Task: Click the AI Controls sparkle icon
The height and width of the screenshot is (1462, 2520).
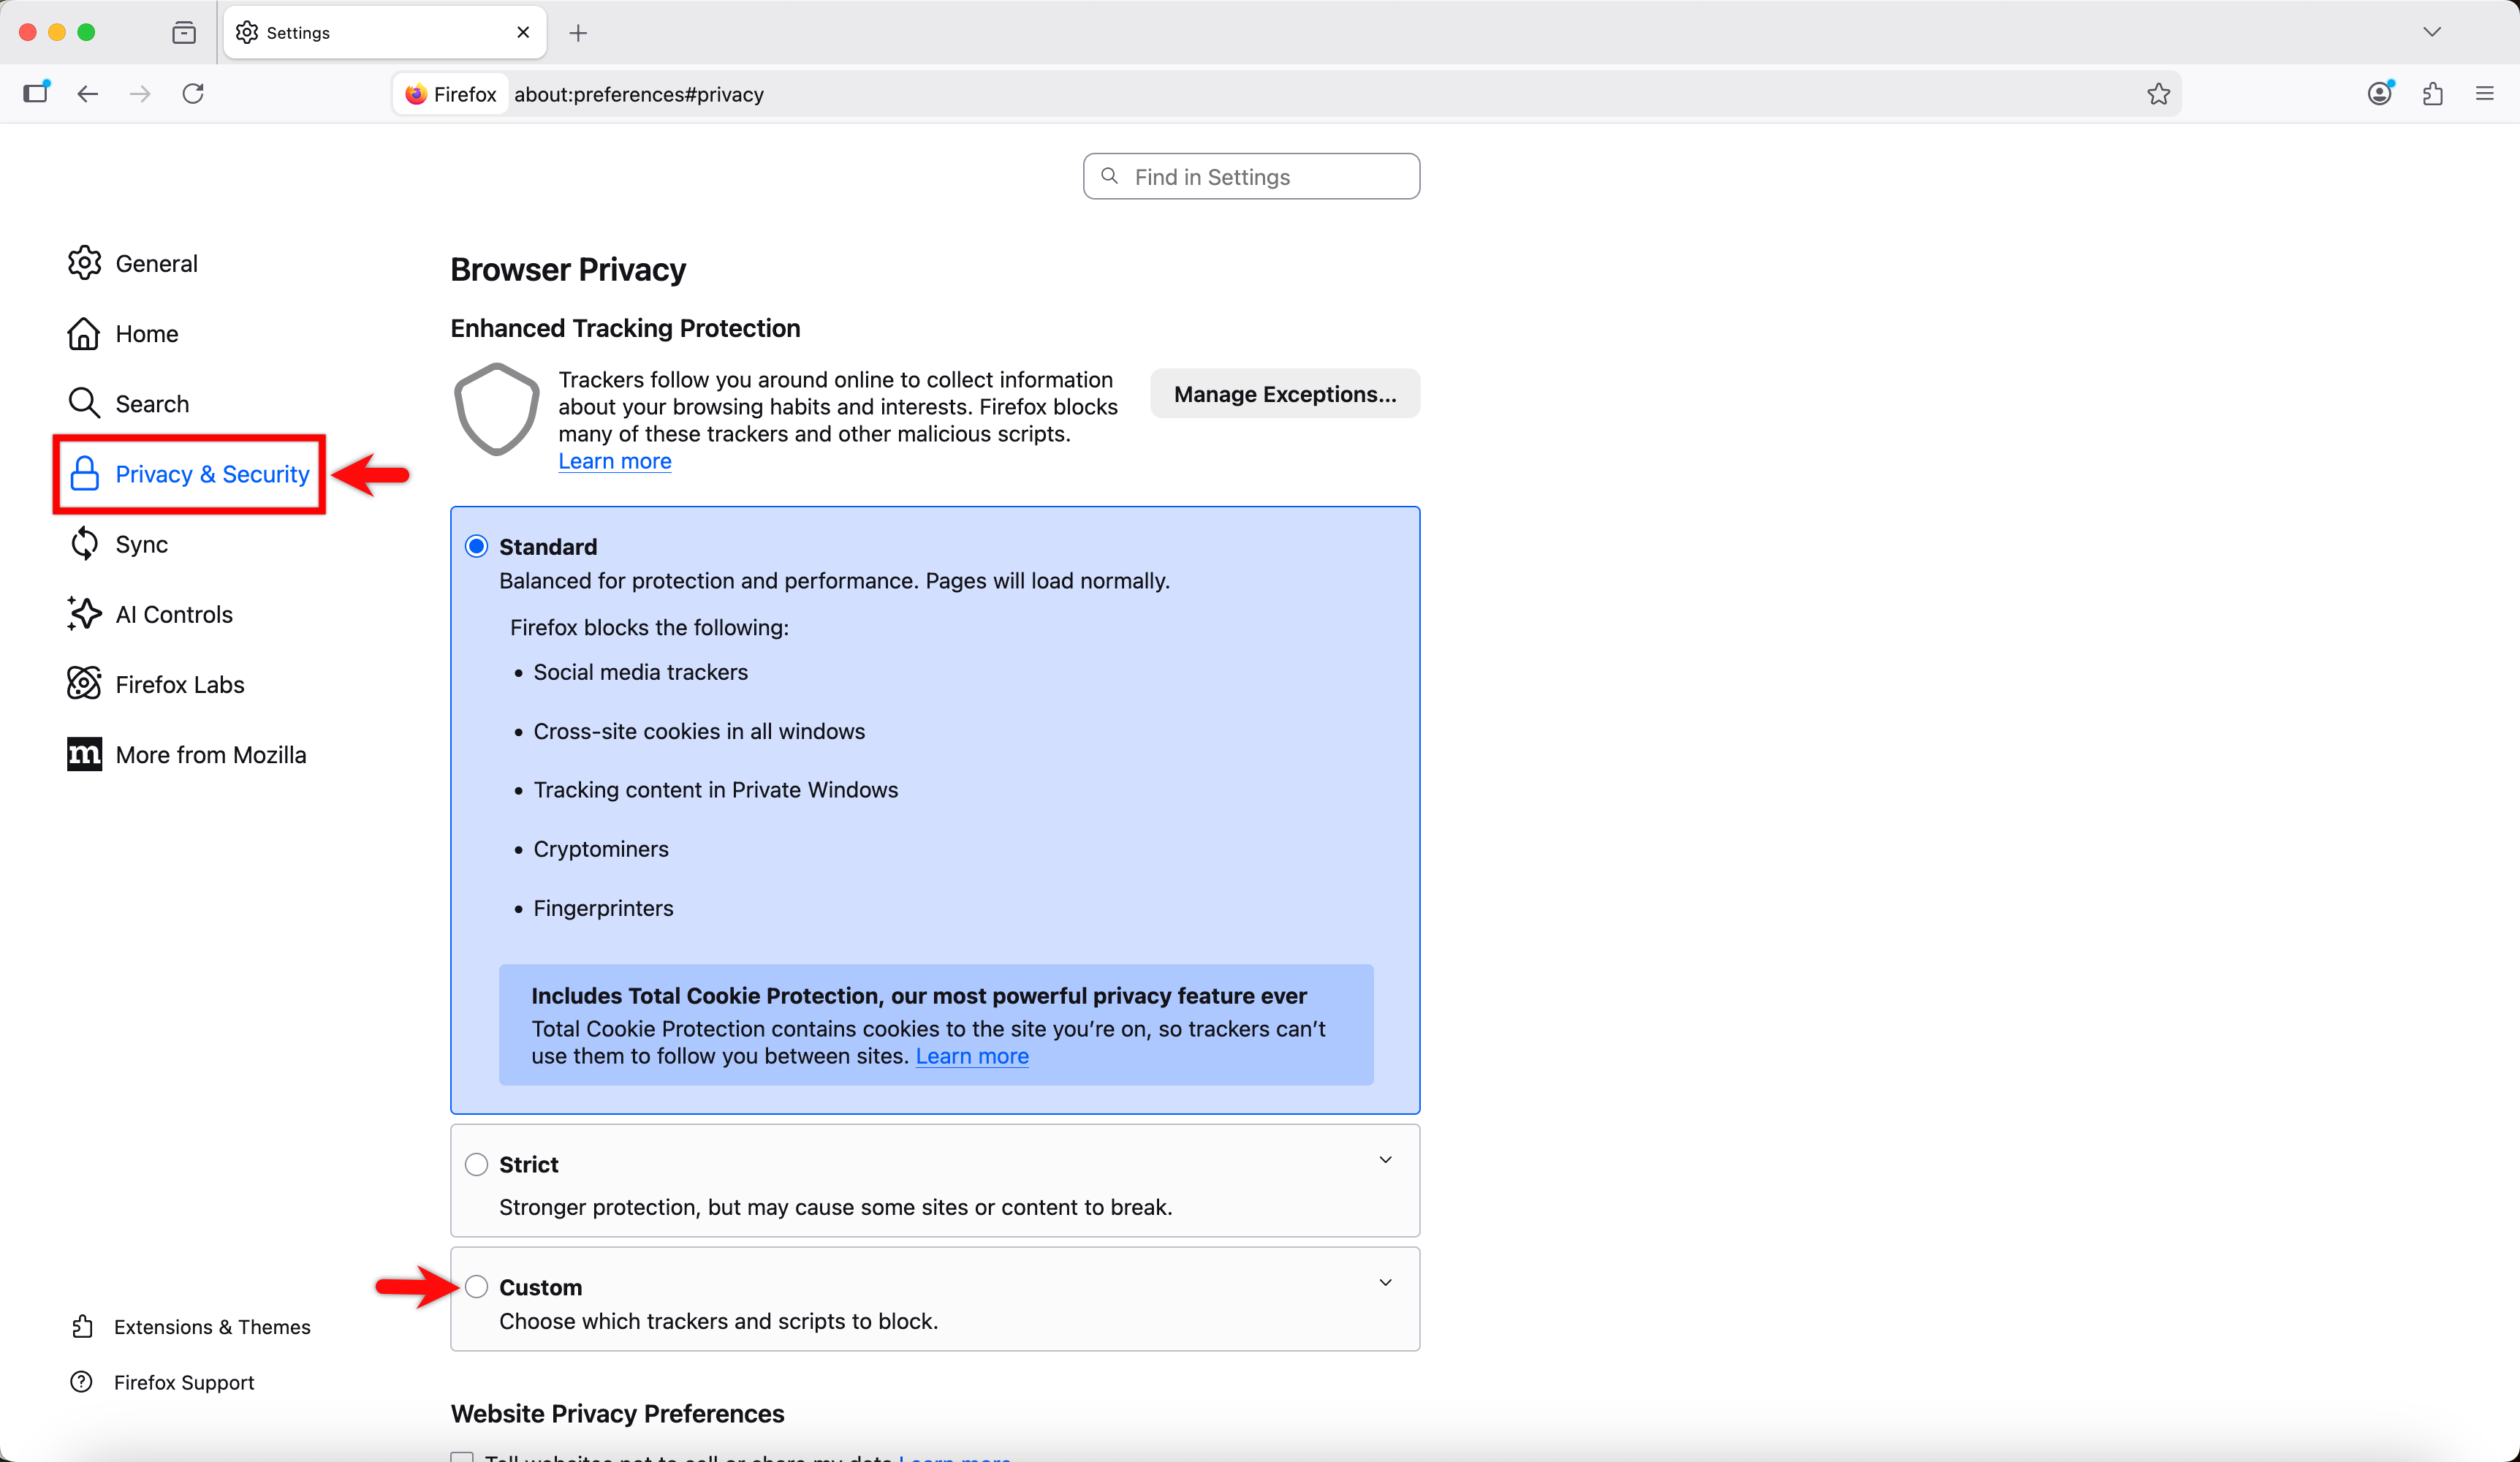Action: tap(84, 614)
